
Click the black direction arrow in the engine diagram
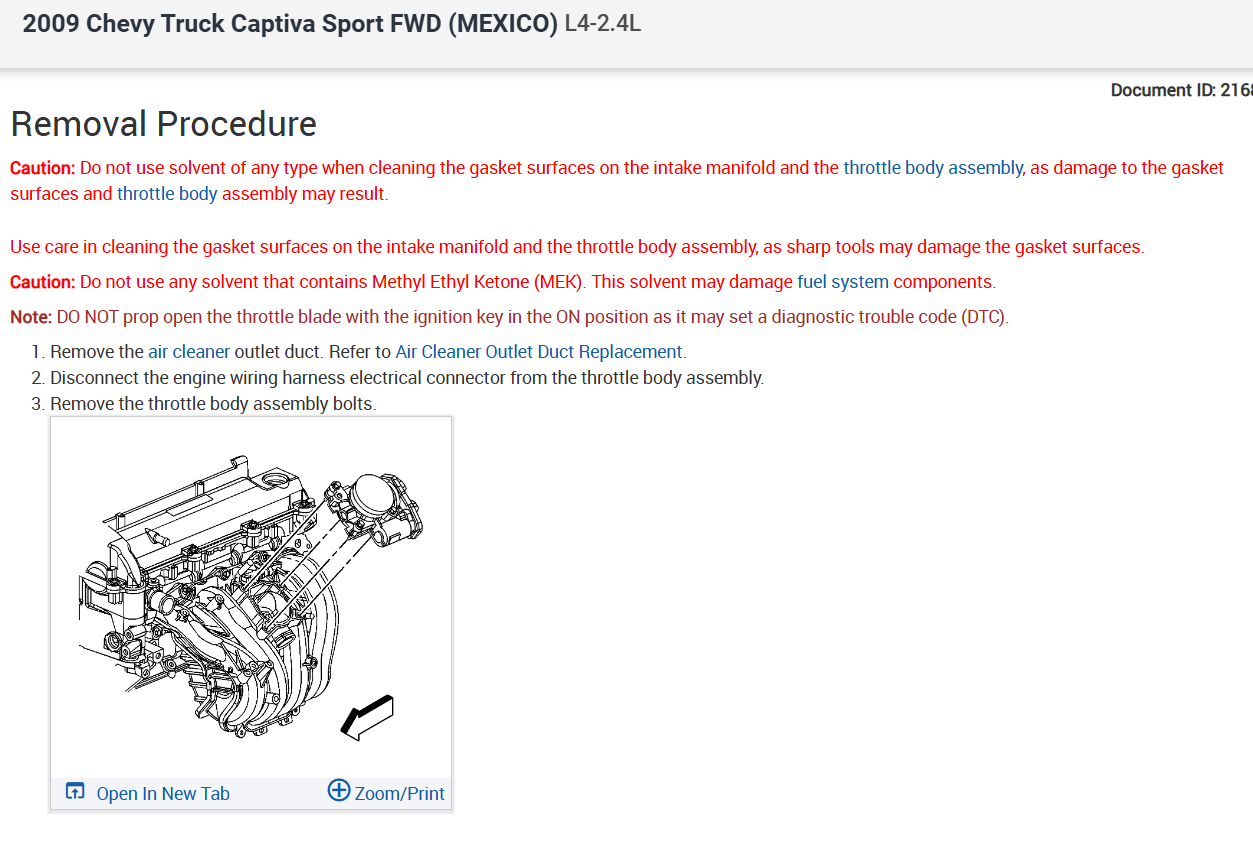click(x=367, y=717)
